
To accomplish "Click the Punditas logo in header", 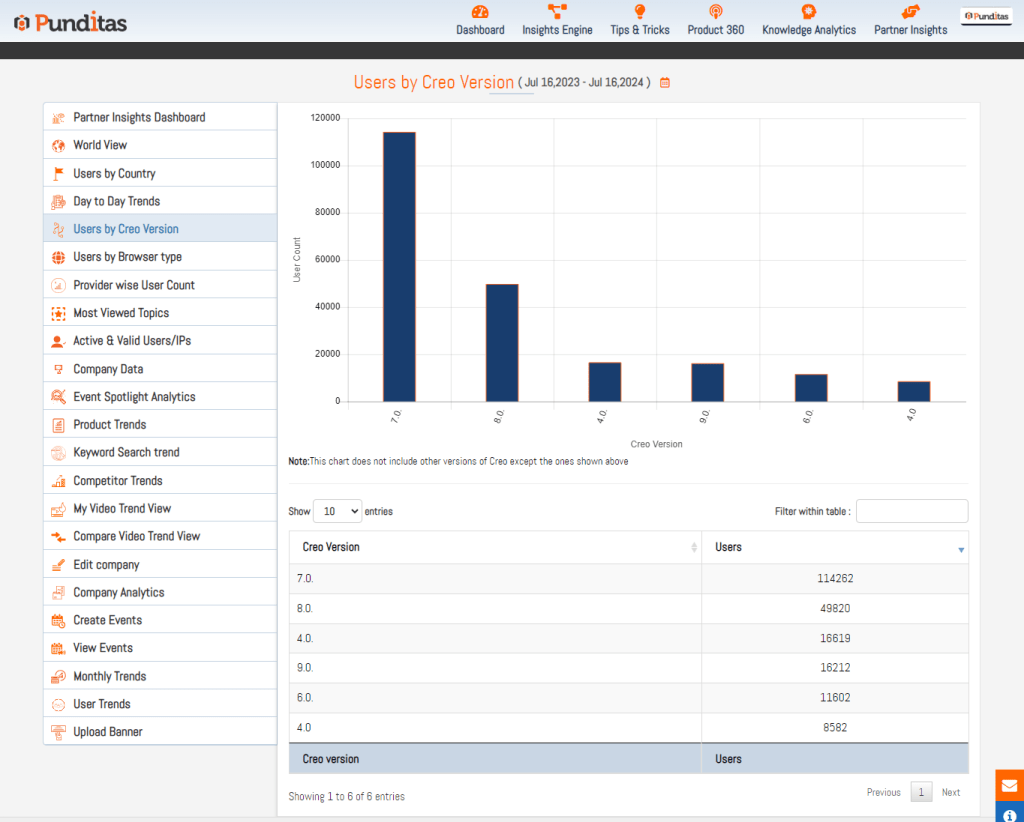I will (71, 21).
